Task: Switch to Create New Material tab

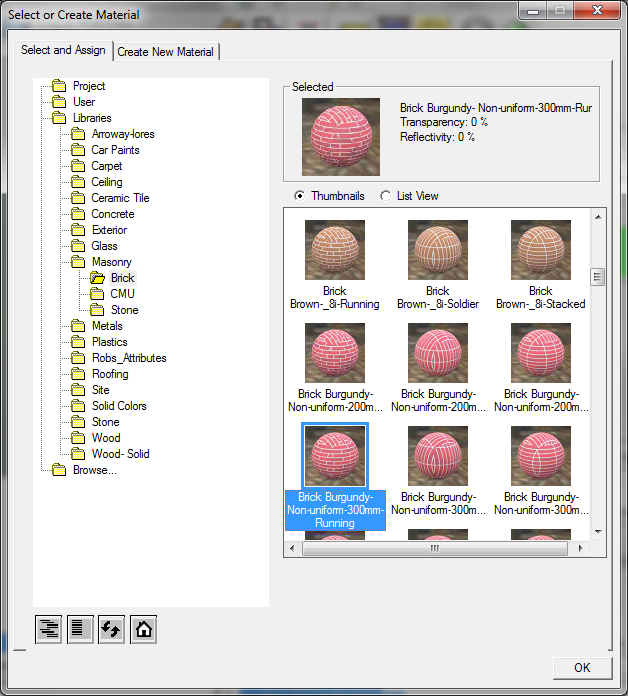Action: (x=166, y=52)
